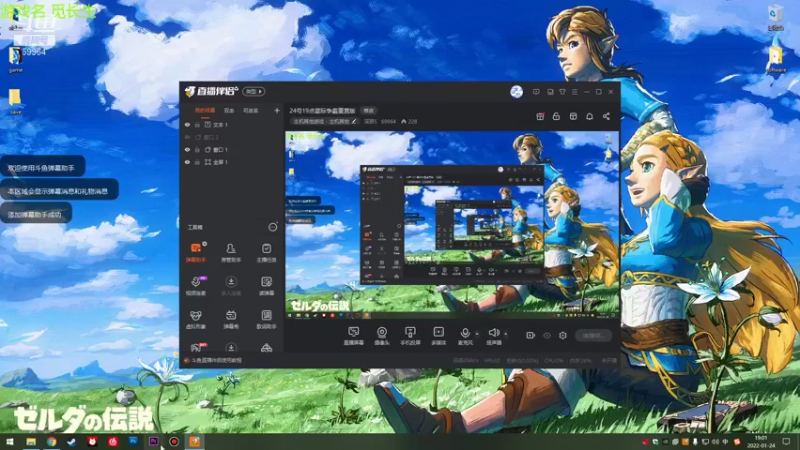Select the 窗口 2 source row

pos(233,137)
